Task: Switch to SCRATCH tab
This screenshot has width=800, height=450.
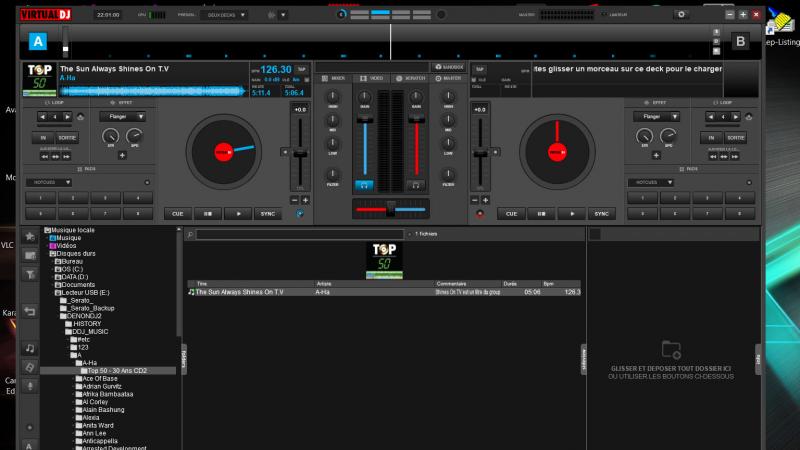Action: [411, 79]
